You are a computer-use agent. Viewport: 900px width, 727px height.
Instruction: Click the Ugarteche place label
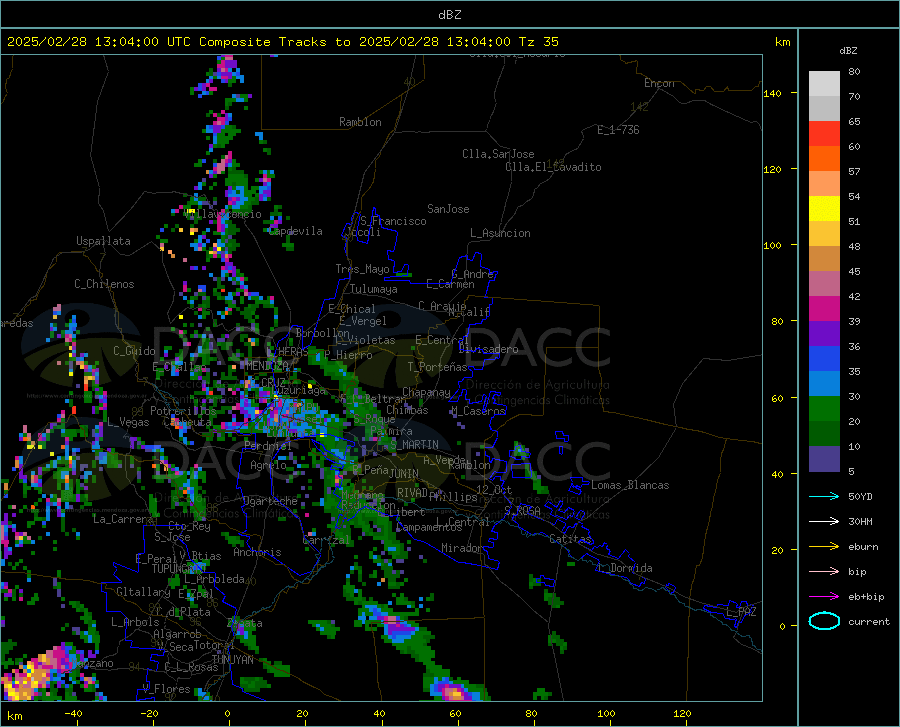tap(270, 501)
